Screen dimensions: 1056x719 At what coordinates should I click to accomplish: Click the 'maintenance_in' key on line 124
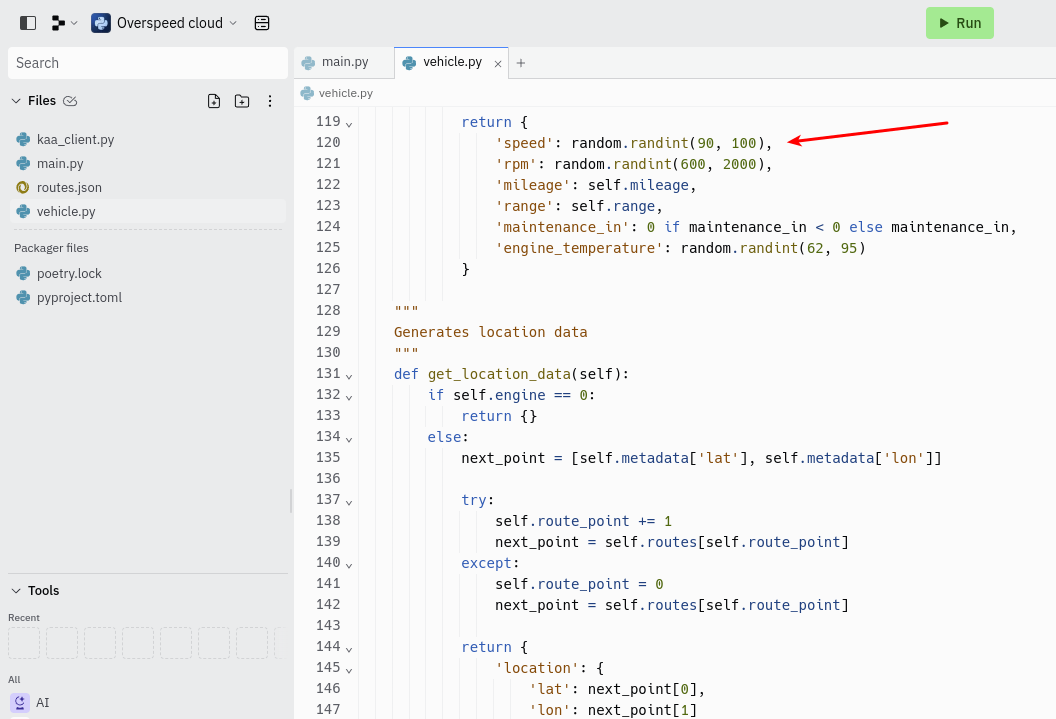(562, 228)
